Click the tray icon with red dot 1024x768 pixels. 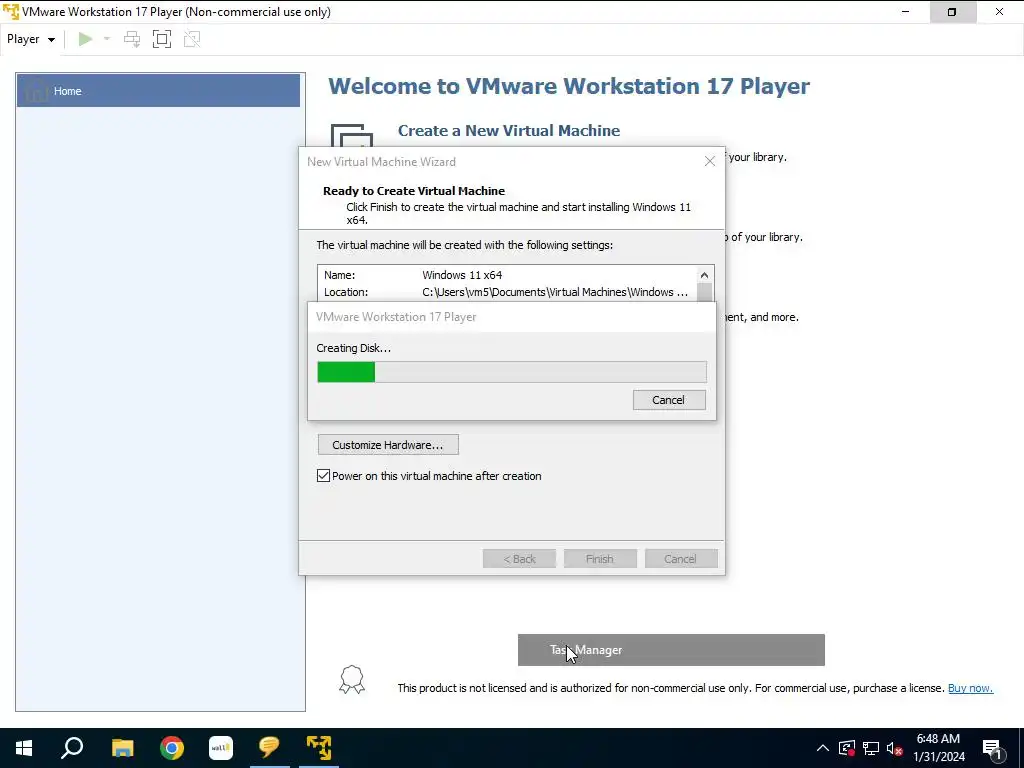[847, 748]
